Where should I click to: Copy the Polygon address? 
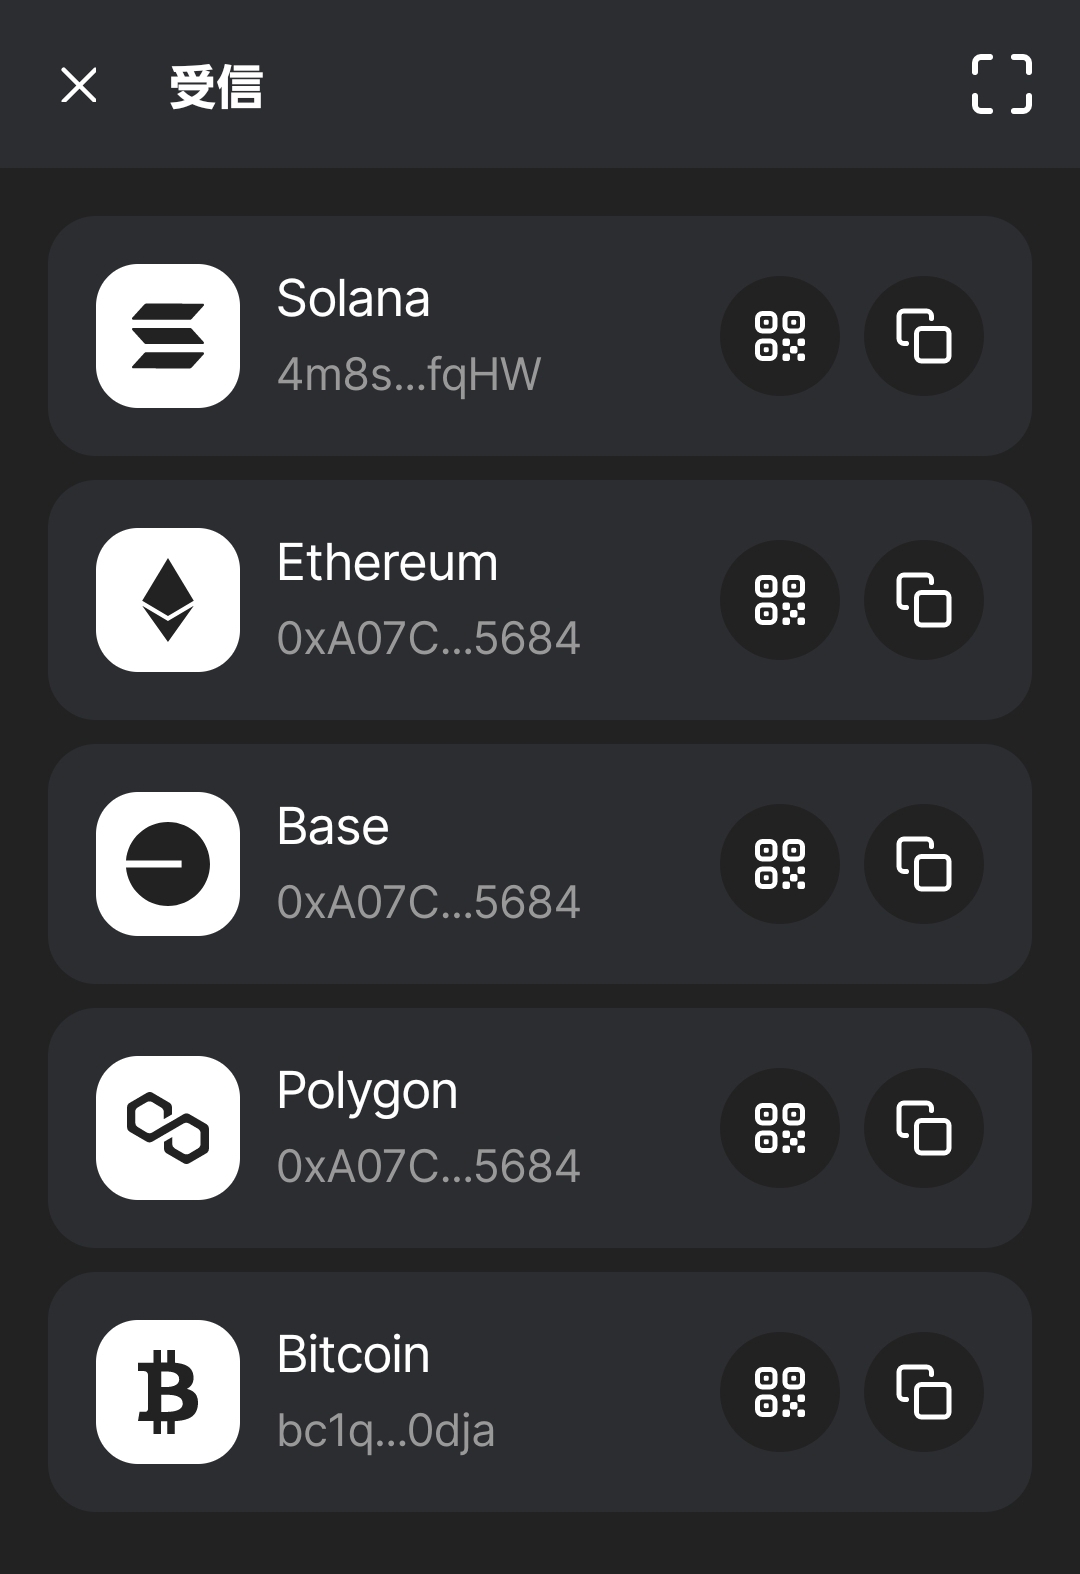tap(923, 1128)
